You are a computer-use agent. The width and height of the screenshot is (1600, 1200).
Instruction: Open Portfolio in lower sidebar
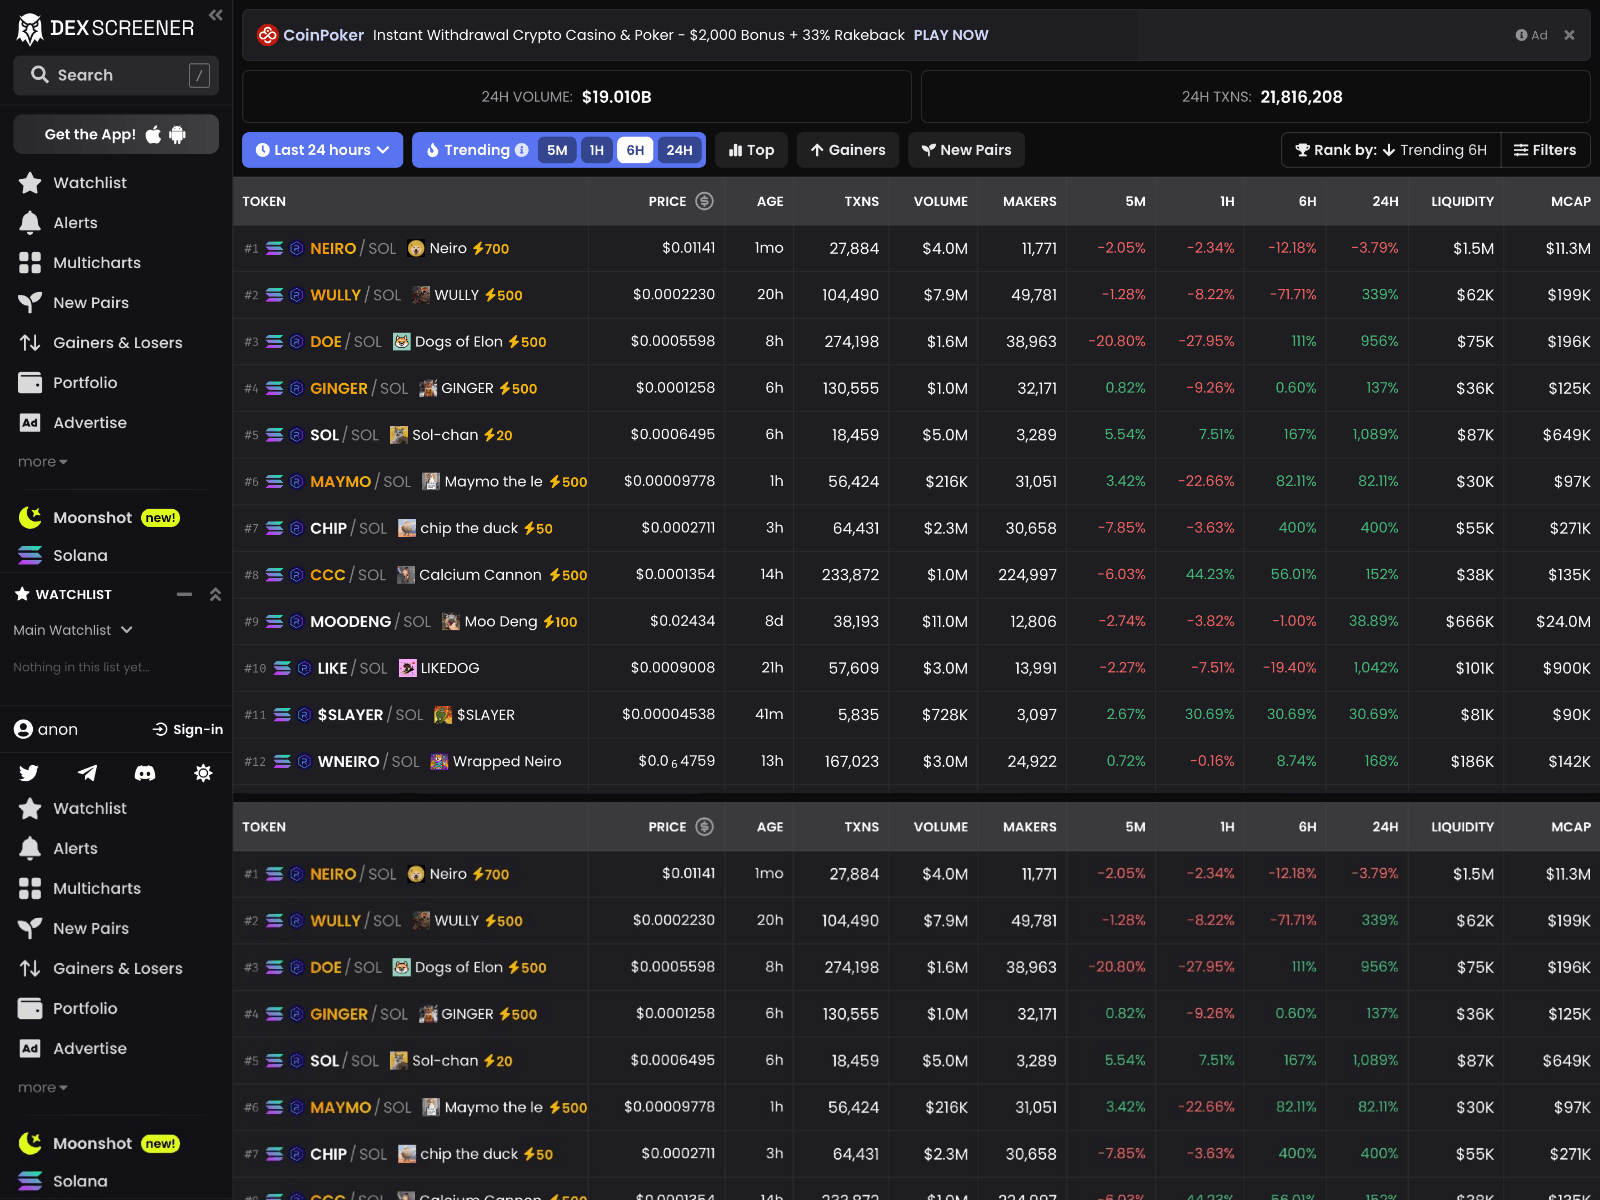[68, 1008]
